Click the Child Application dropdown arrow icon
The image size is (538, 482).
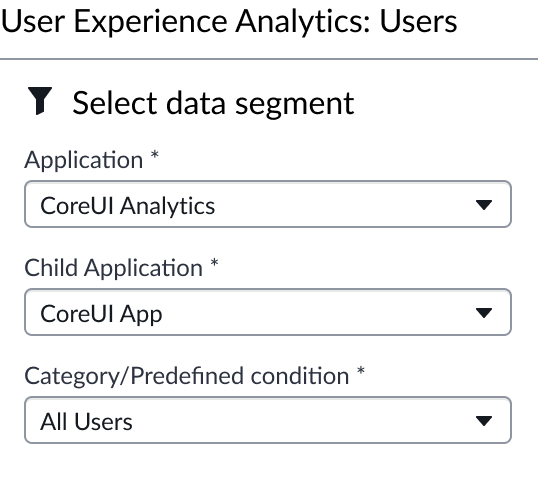[484, 313]
